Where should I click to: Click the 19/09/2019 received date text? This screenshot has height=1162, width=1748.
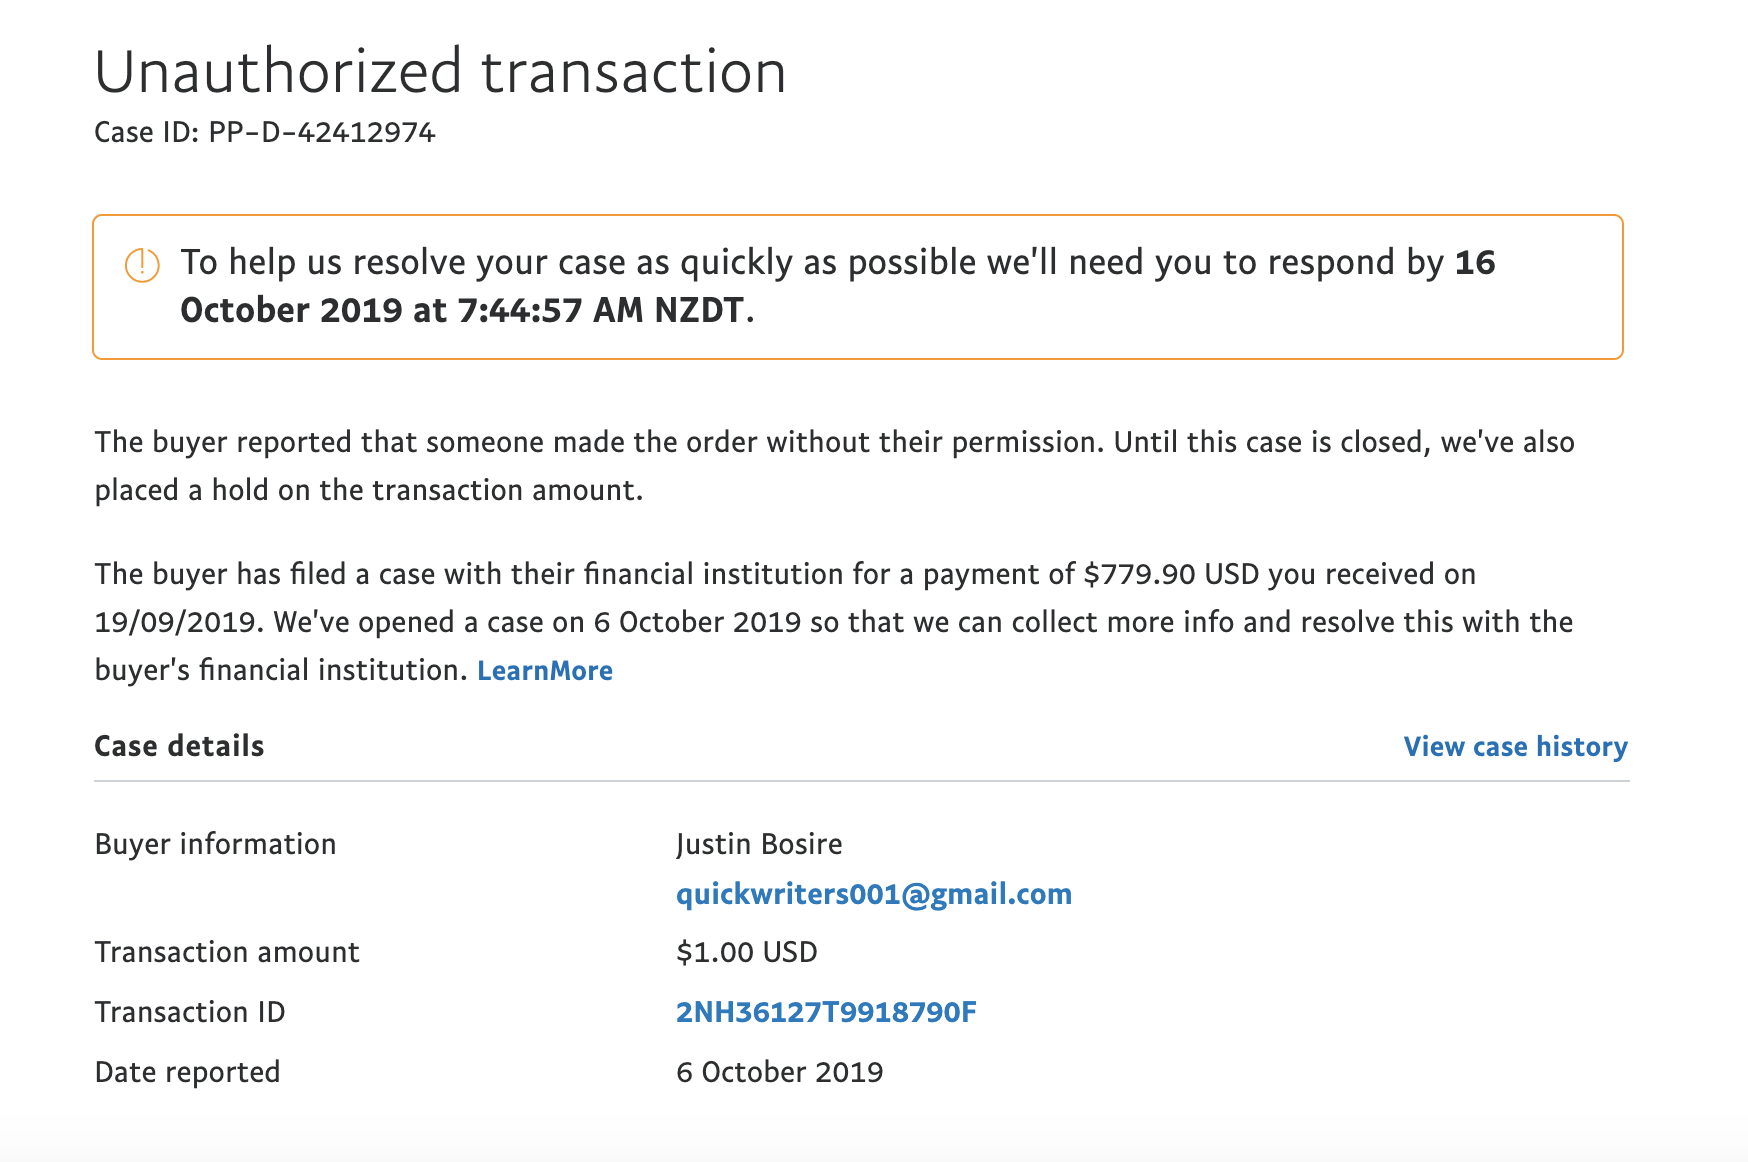tap(178, 622)
